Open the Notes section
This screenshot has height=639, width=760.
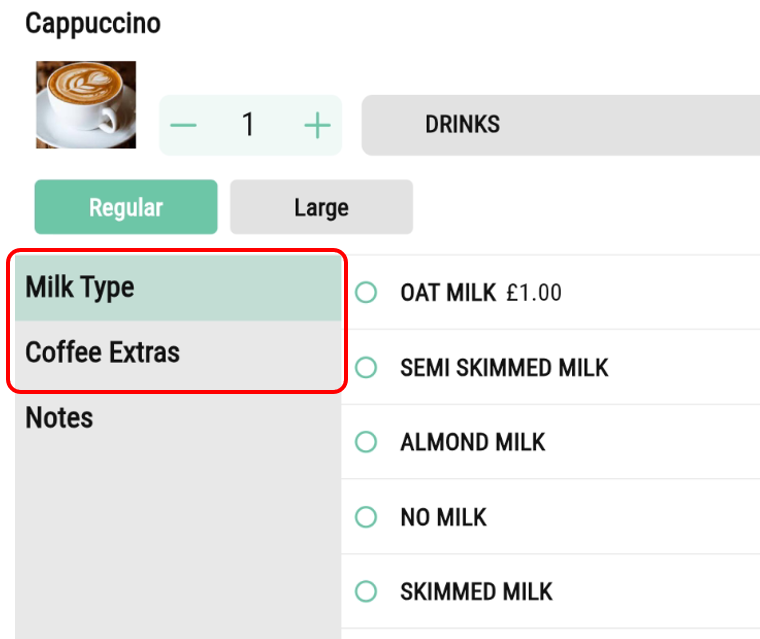[x=60, y=418]
